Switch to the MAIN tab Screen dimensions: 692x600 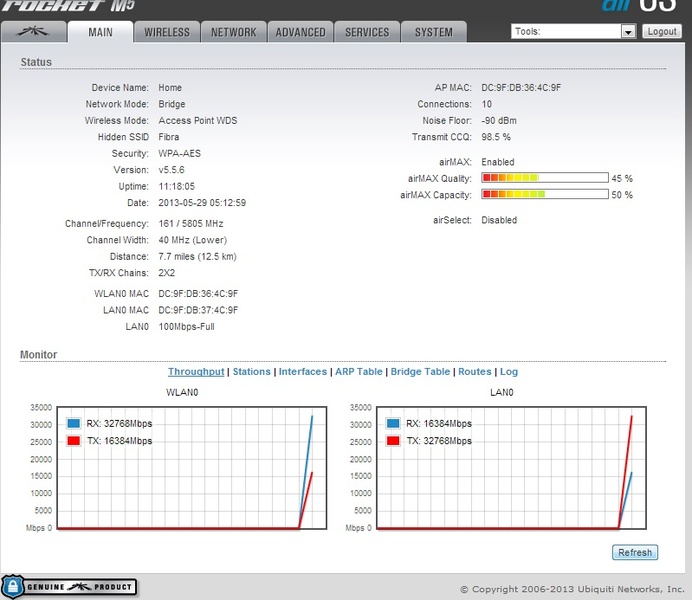[x=100, y=32]
